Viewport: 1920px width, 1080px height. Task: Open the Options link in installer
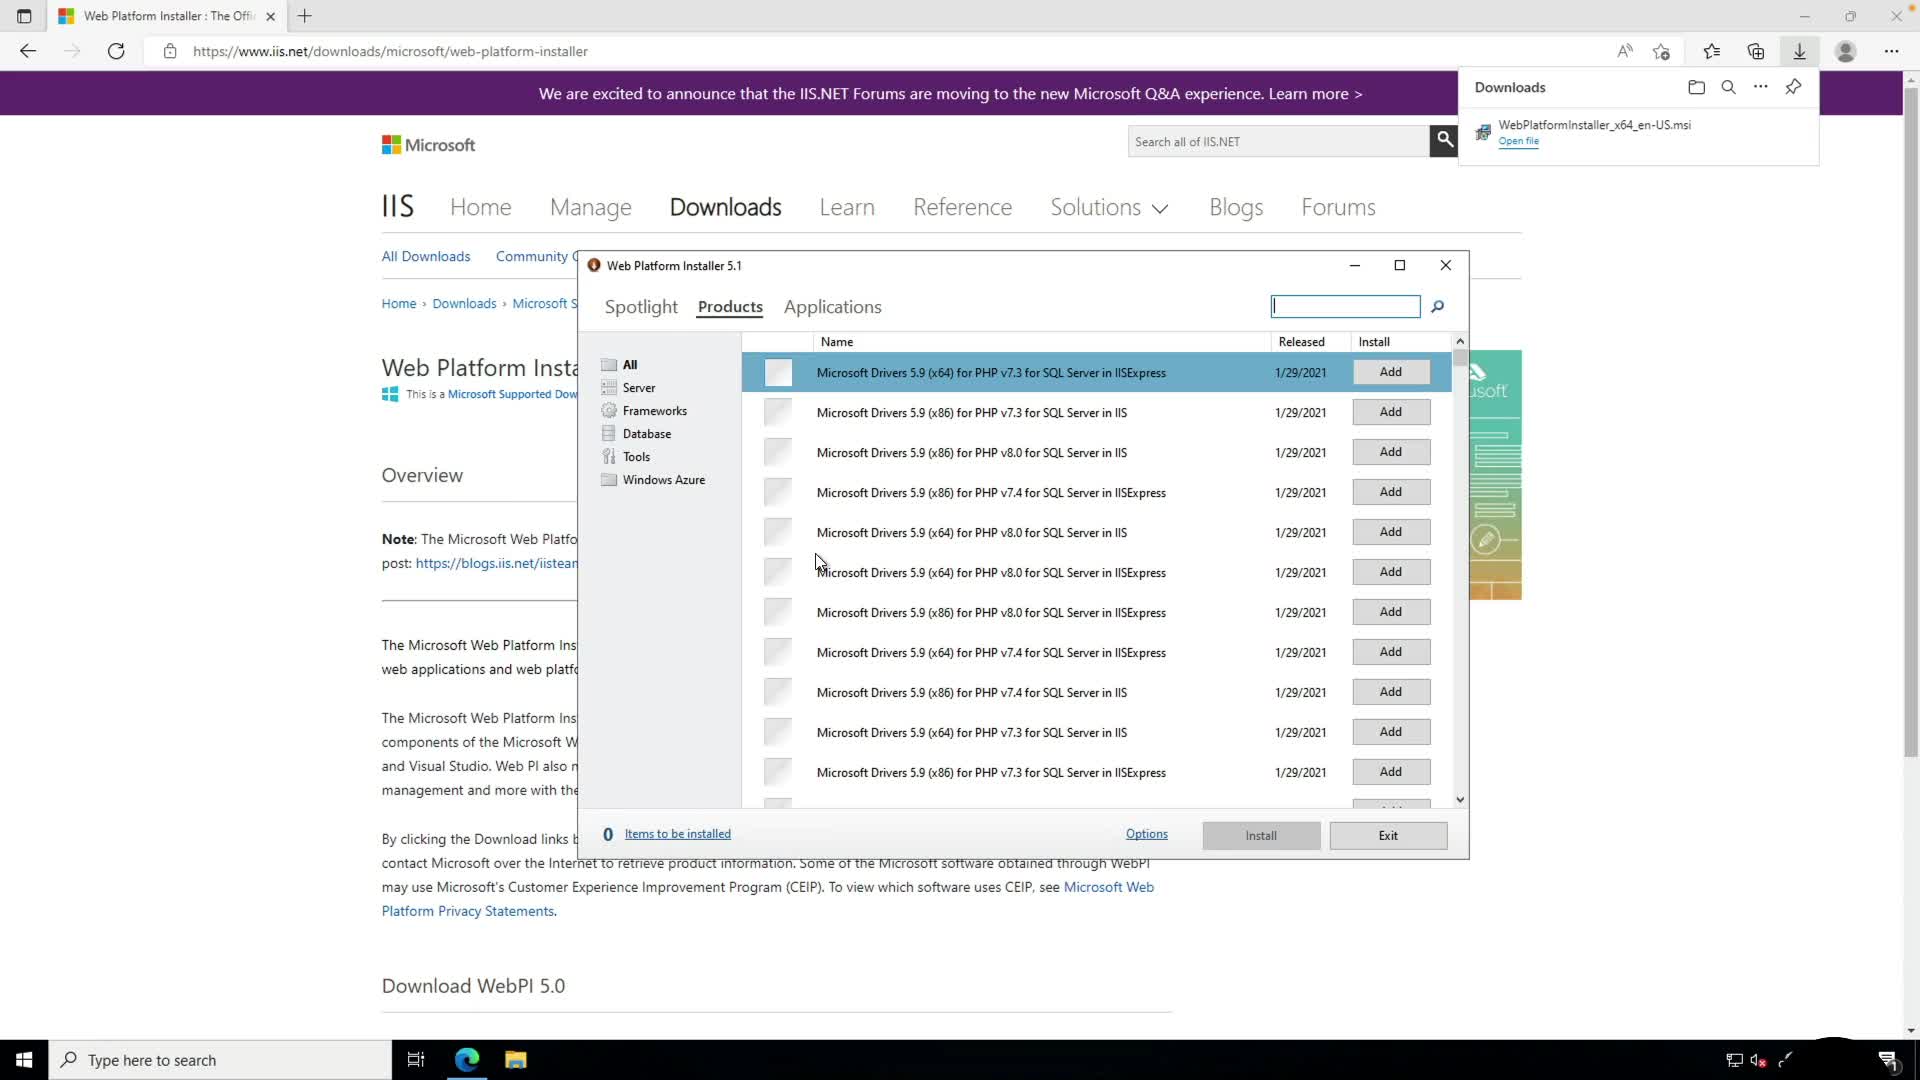point(1146,834)
